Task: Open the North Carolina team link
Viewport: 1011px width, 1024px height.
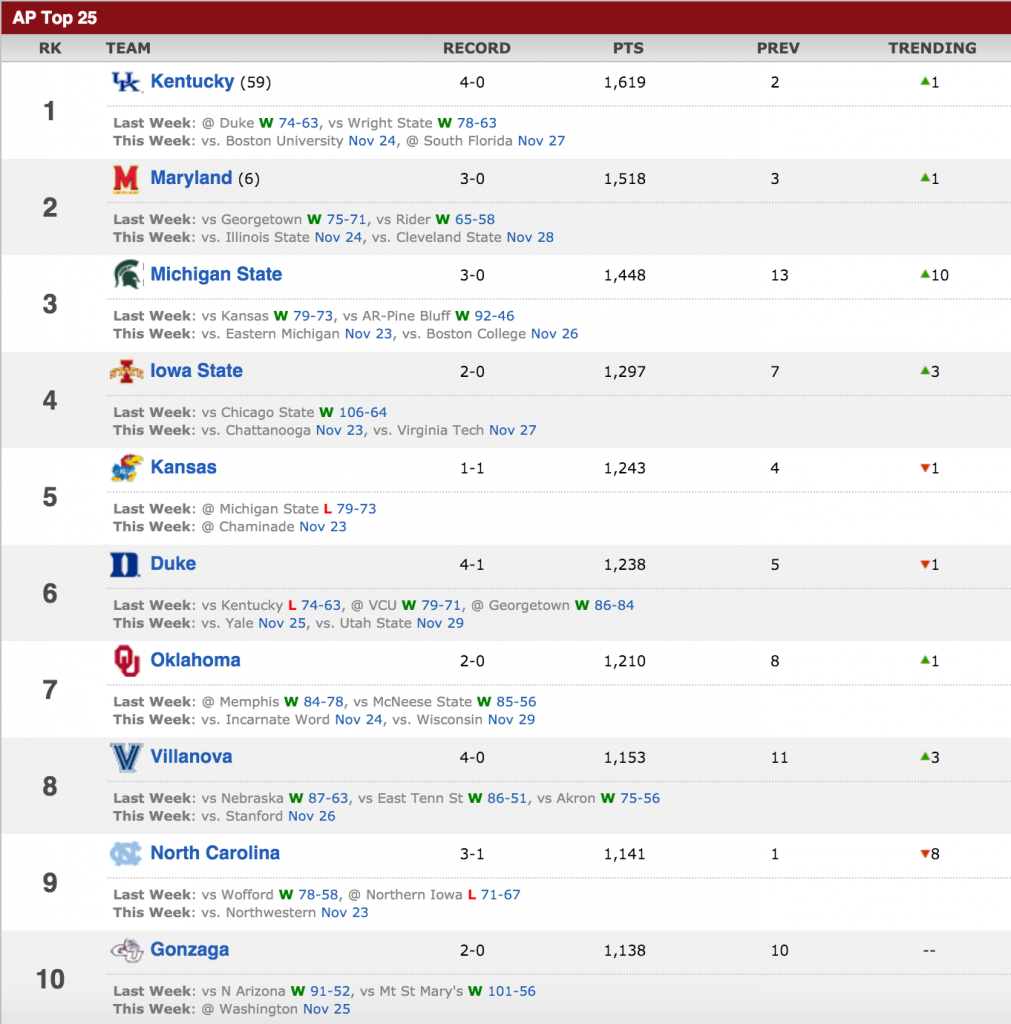Action: pos(215,854)
